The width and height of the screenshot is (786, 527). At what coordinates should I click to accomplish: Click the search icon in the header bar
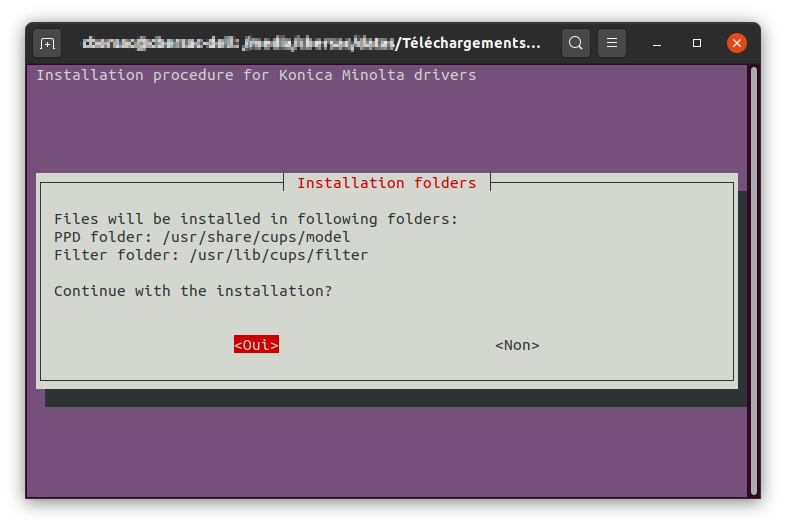(575, 43)
